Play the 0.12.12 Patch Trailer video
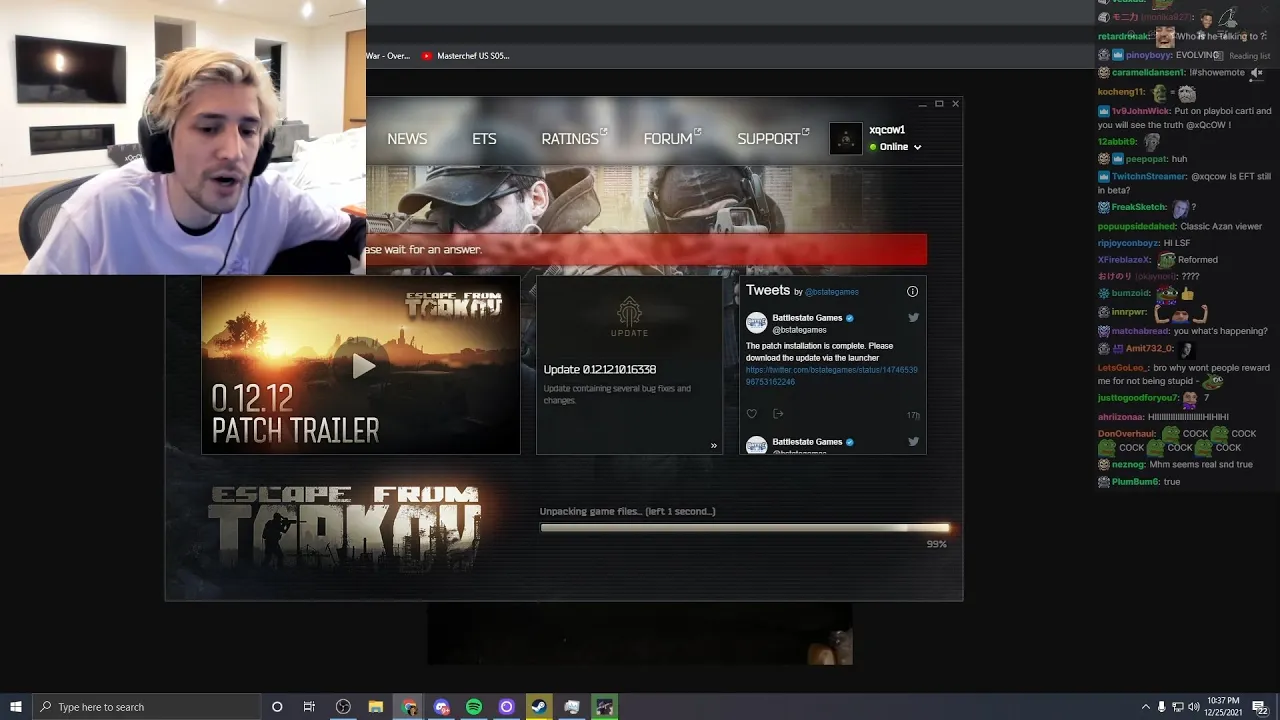Screen dimensions: 1280x720 (x=363, y=366)
